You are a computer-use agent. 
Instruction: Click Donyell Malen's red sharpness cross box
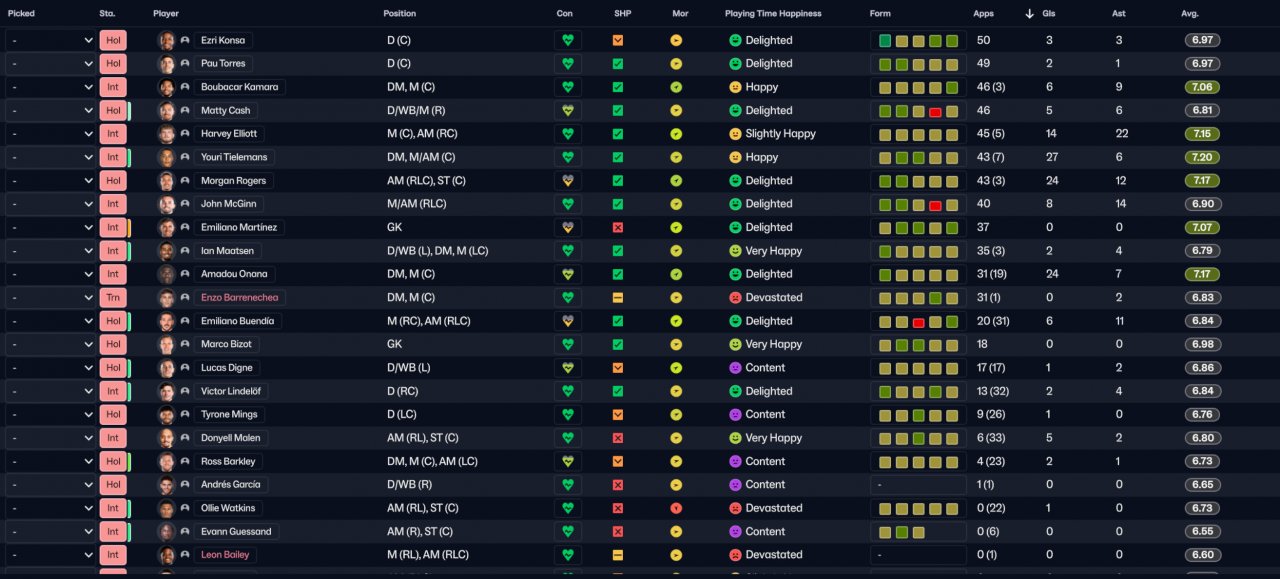coord(618,438)
